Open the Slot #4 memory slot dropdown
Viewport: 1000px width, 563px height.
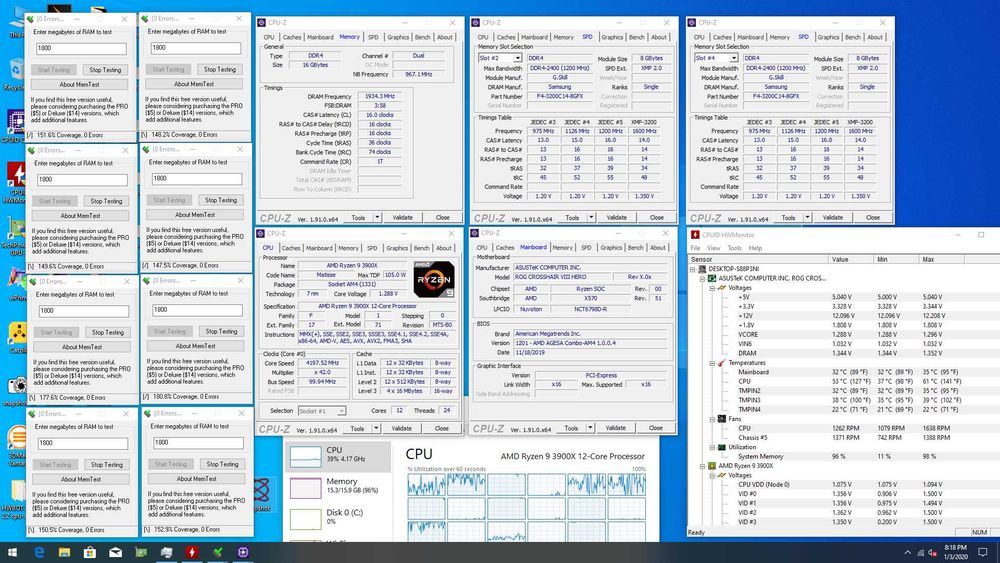734,58
